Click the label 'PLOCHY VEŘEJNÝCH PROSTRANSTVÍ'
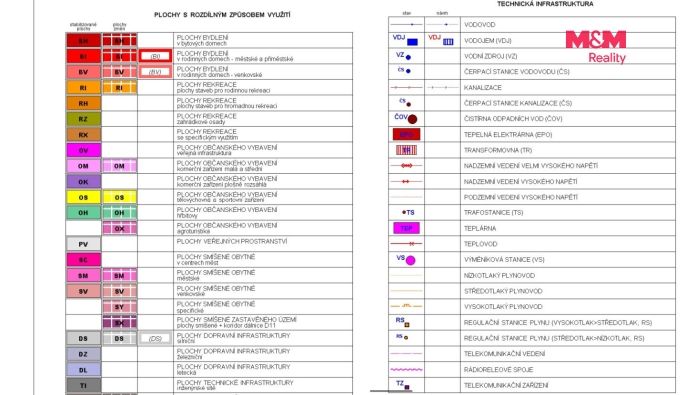The width and height of the screenshot is (686, 395). pos(232,241)
